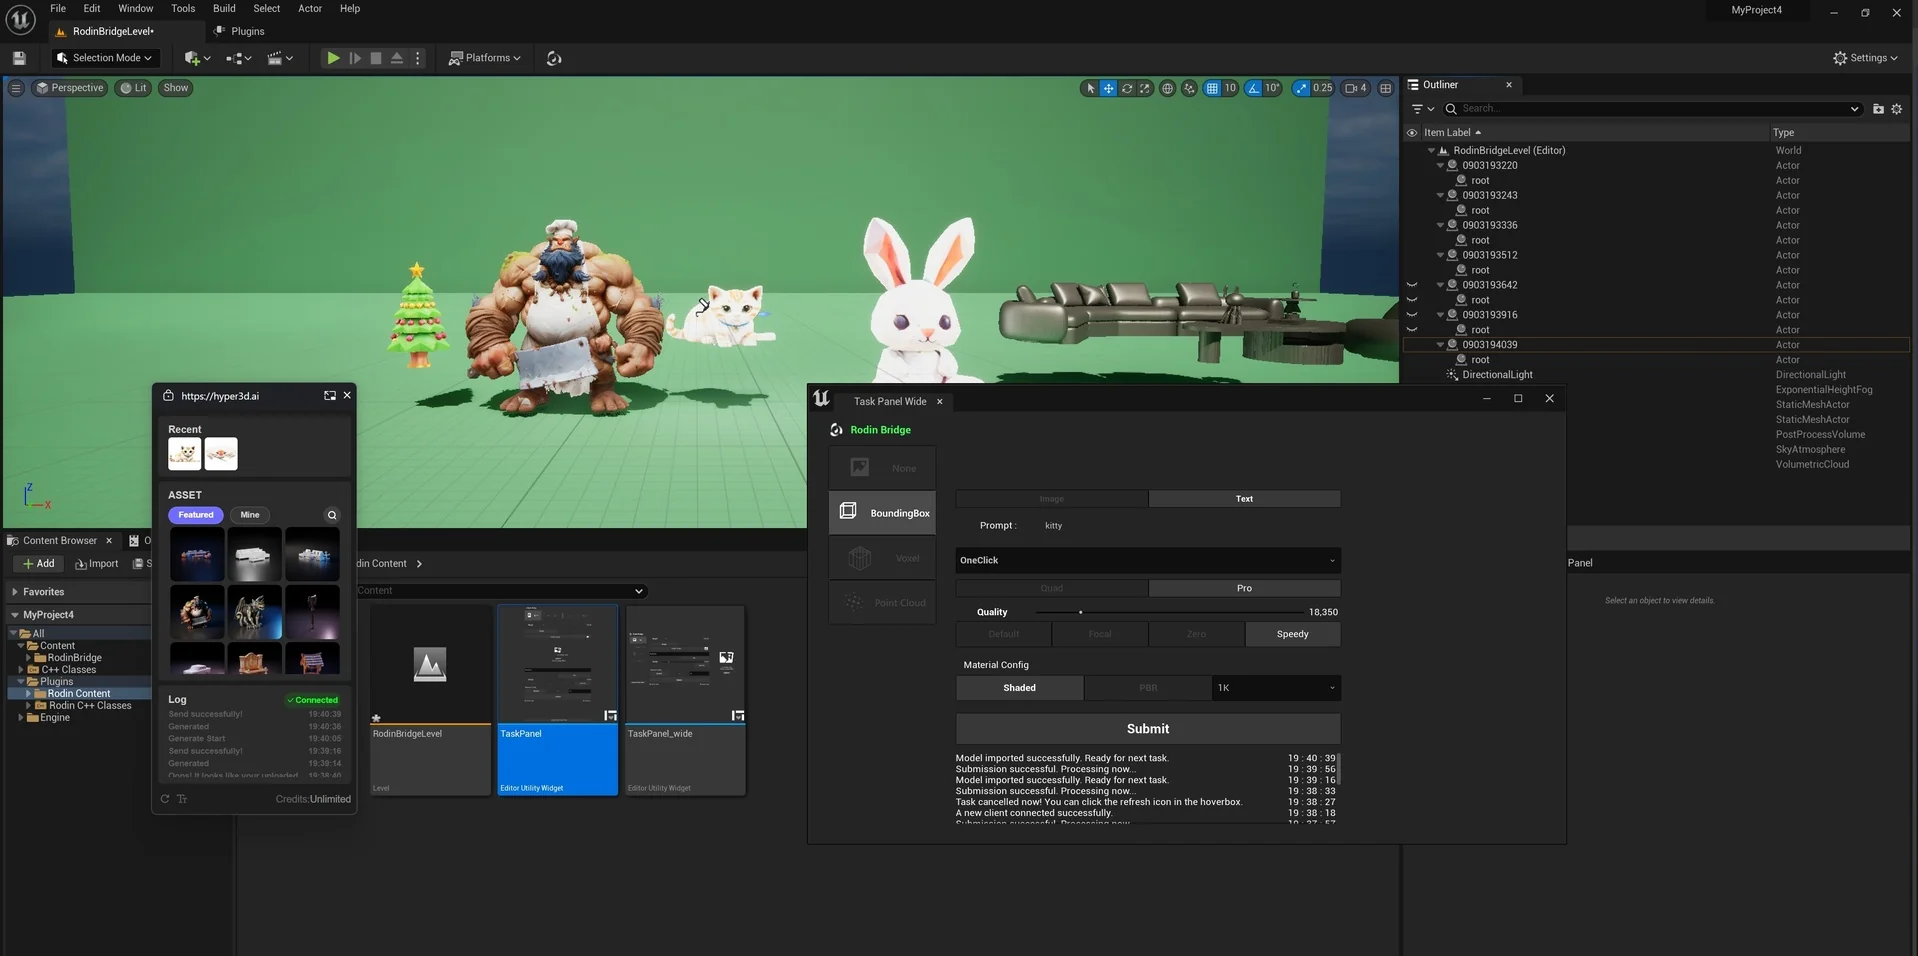This screenshot has height=956, width=1918.
Task: Switch to the Mine assets tab
Action: point(250,515)
